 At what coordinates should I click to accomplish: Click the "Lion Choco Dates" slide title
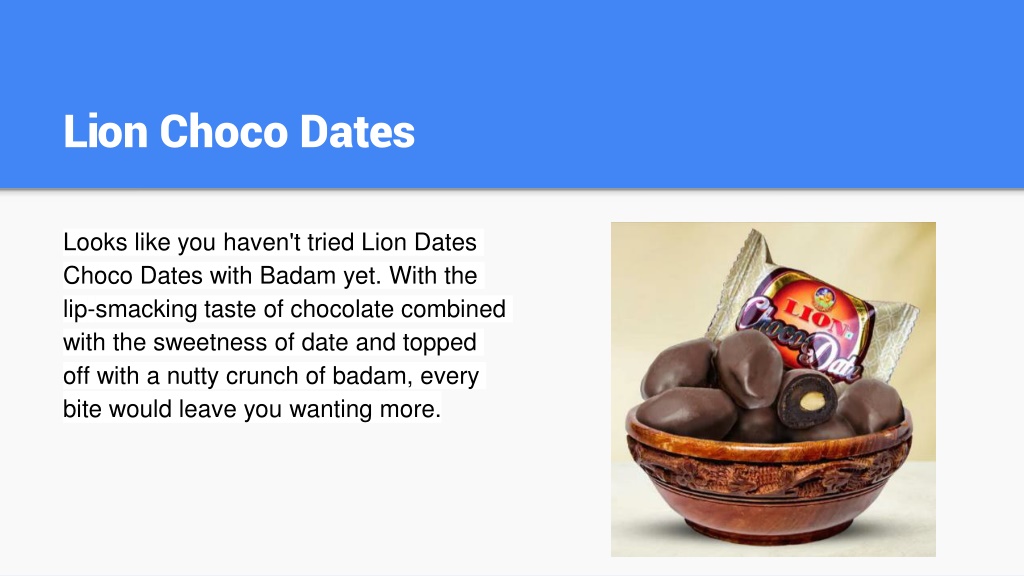click(239, 131)
